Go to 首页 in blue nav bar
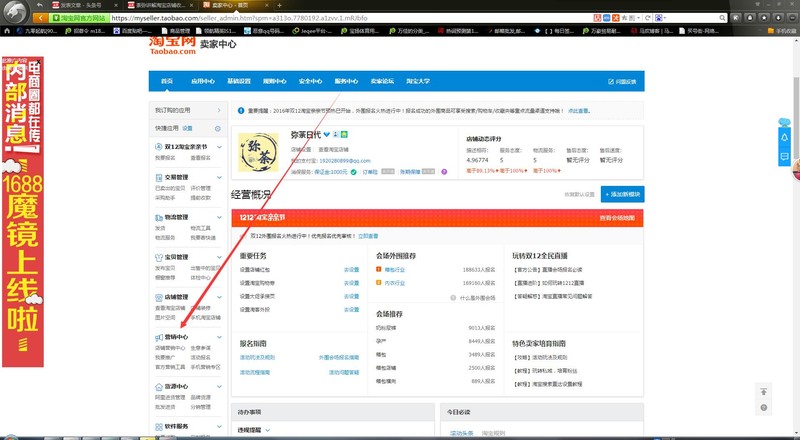 pos(167,81)
